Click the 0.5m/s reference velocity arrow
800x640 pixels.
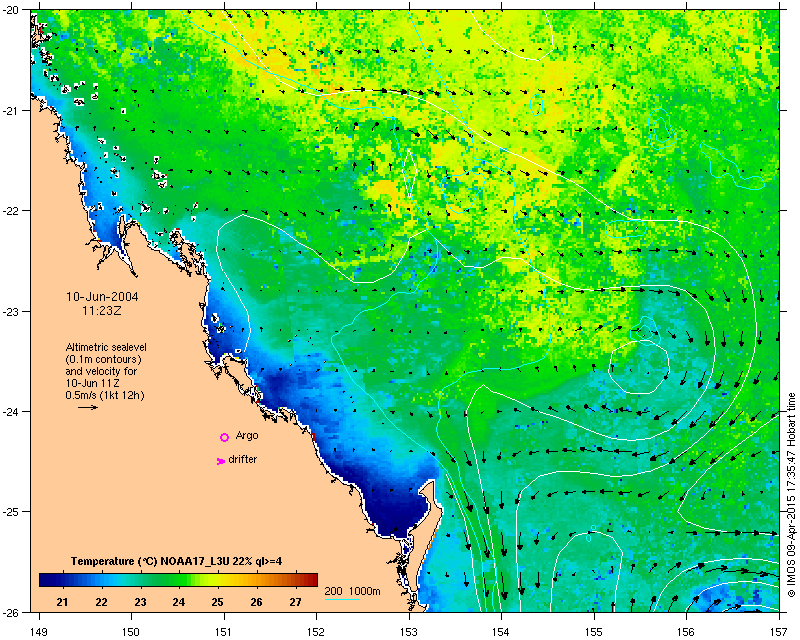(x=88, y=407)
